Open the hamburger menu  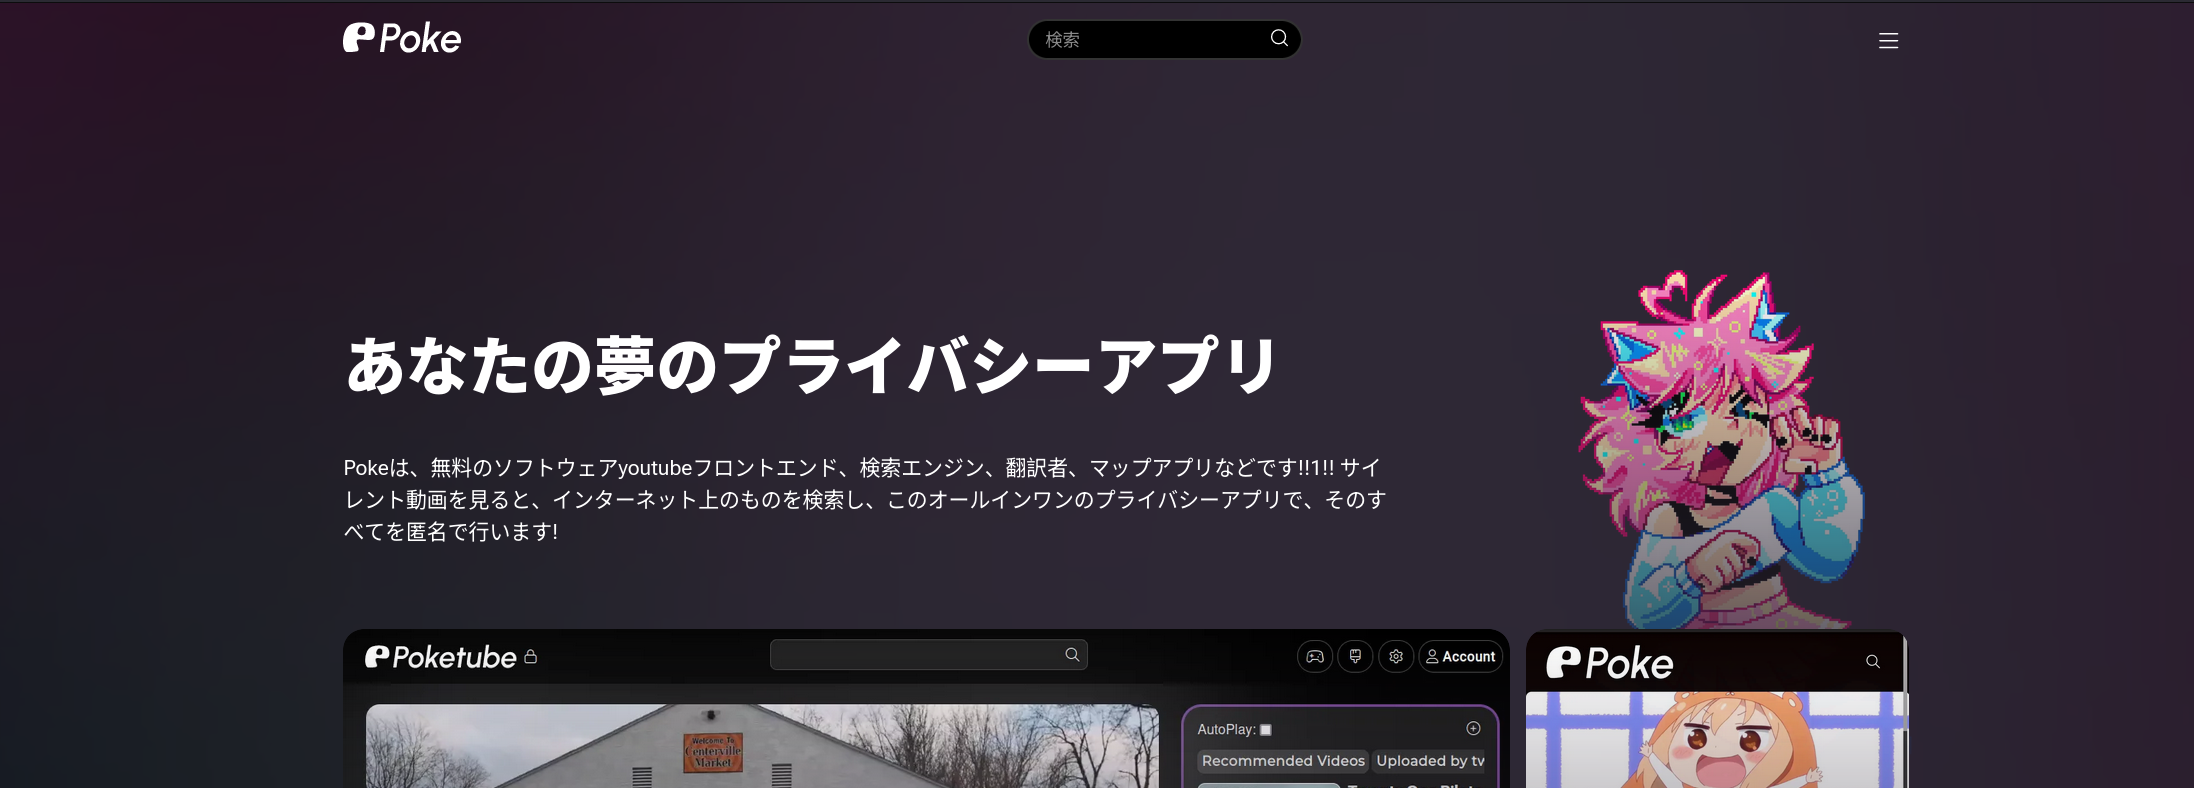click(x=1888, y=41)
